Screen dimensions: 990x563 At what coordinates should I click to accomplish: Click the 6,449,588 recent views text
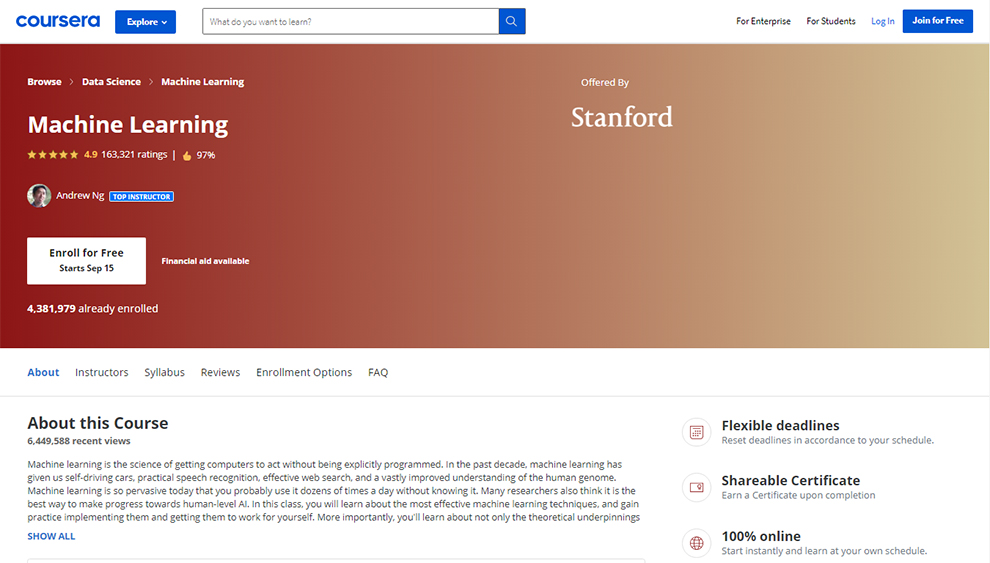tap(79, 441)
